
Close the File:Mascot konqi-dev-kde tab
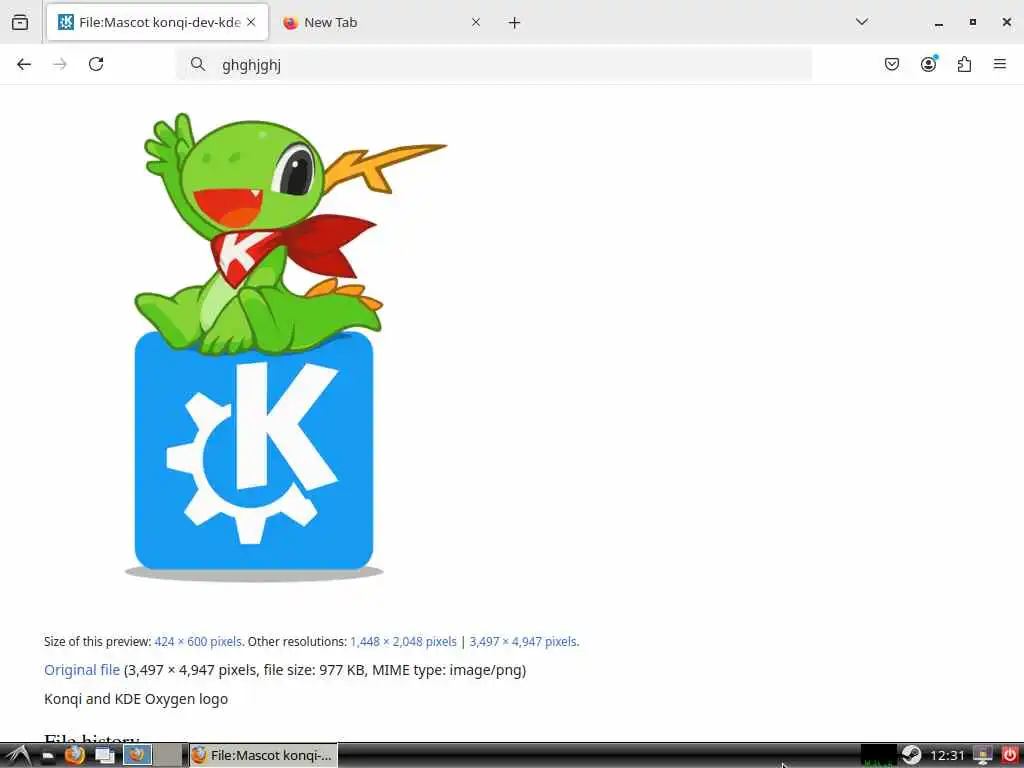pyautogui.click(x=251, y=22)
